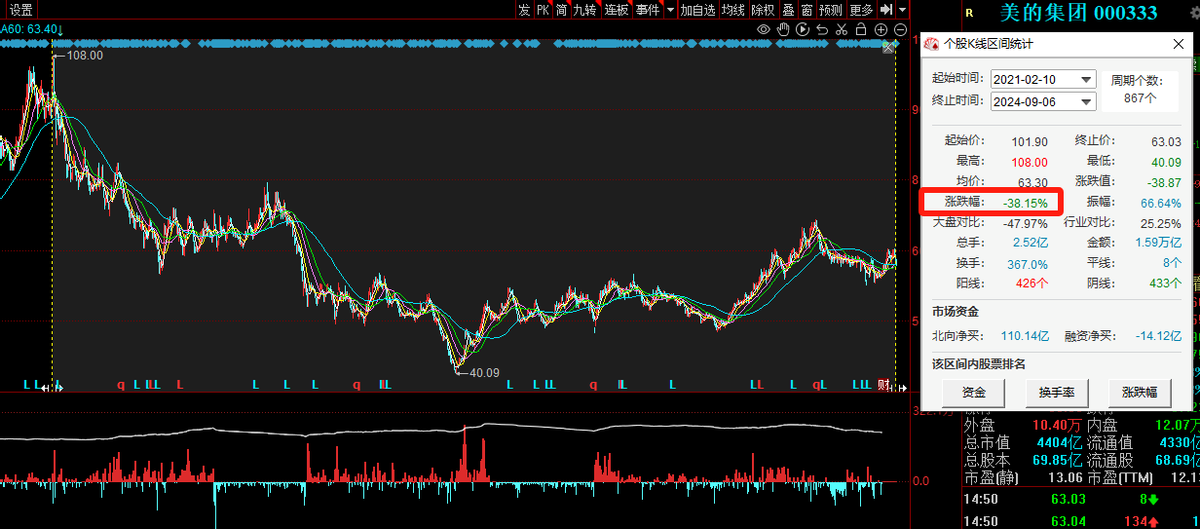This screenshot has height=529, width=1200.
Task: Click the 换手 367.0% value
Action: tap(1027, 263)
